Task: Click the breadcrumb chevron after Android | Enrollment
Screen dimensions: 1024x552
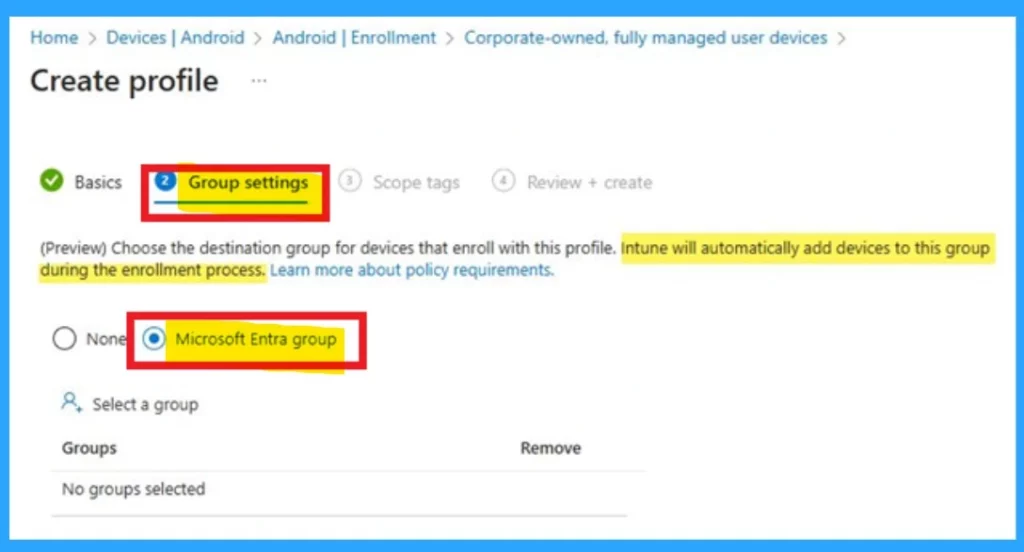Action: 449,39
